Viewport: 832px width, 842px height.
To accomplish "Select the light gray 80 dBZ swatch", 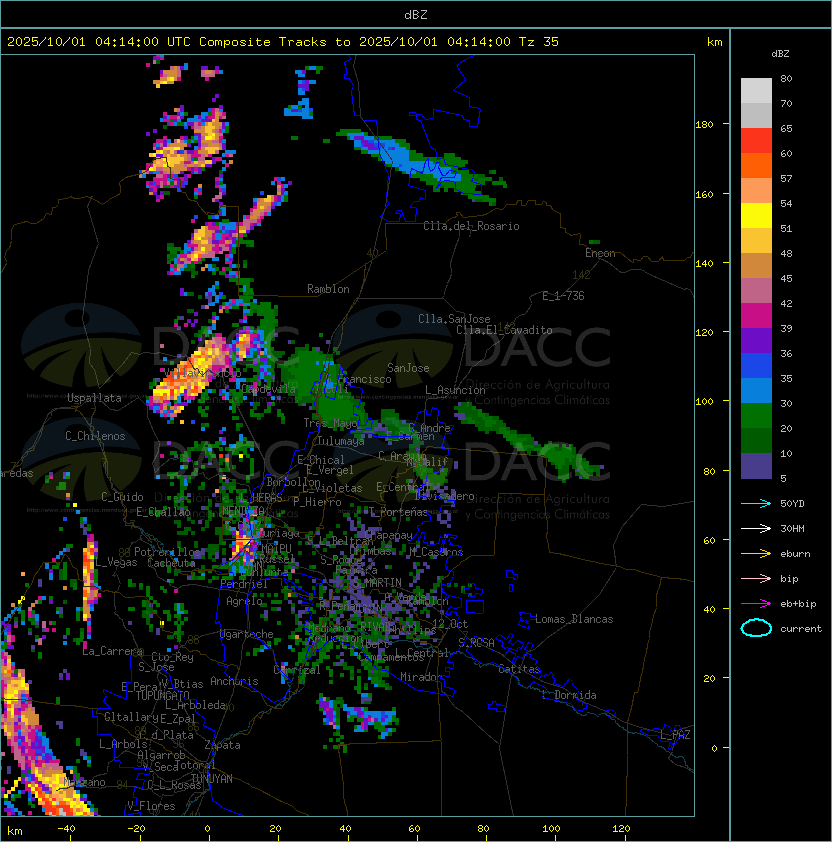I will coord(756,90).
